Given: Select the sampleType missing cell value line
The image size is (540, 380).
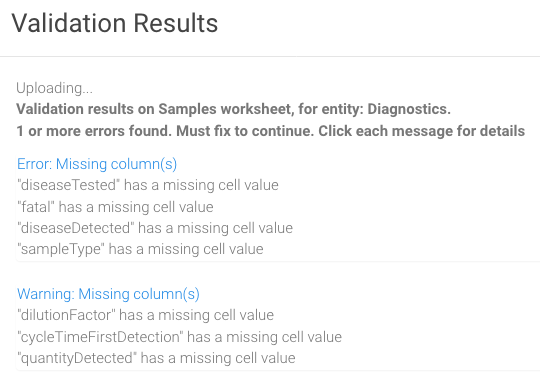Looking at the screenshot, I should click(140, 249).
